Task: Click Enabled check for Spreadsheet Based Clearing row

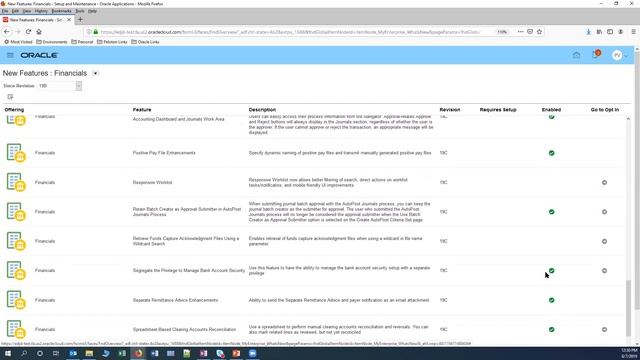Action: pos(551,329)
